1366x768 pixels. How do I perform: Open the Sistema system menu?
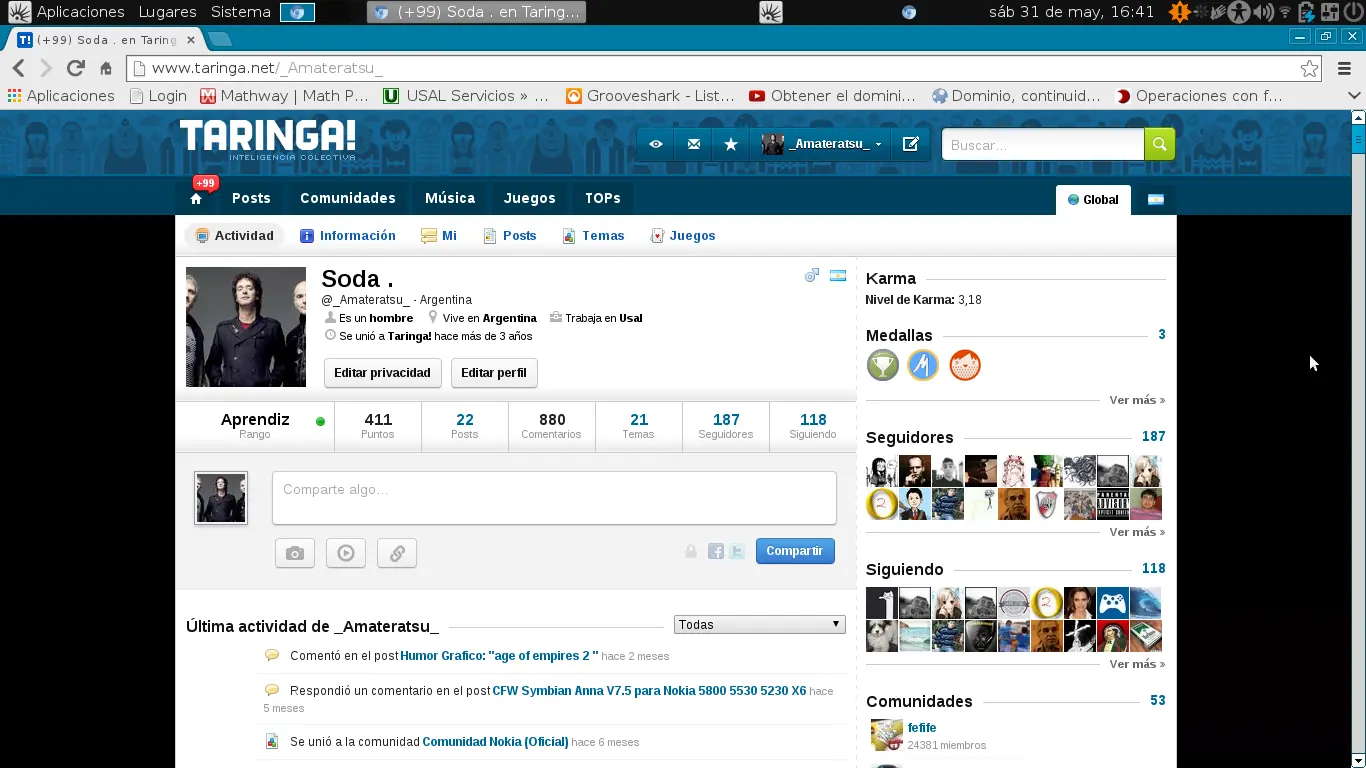click(241, 12)
